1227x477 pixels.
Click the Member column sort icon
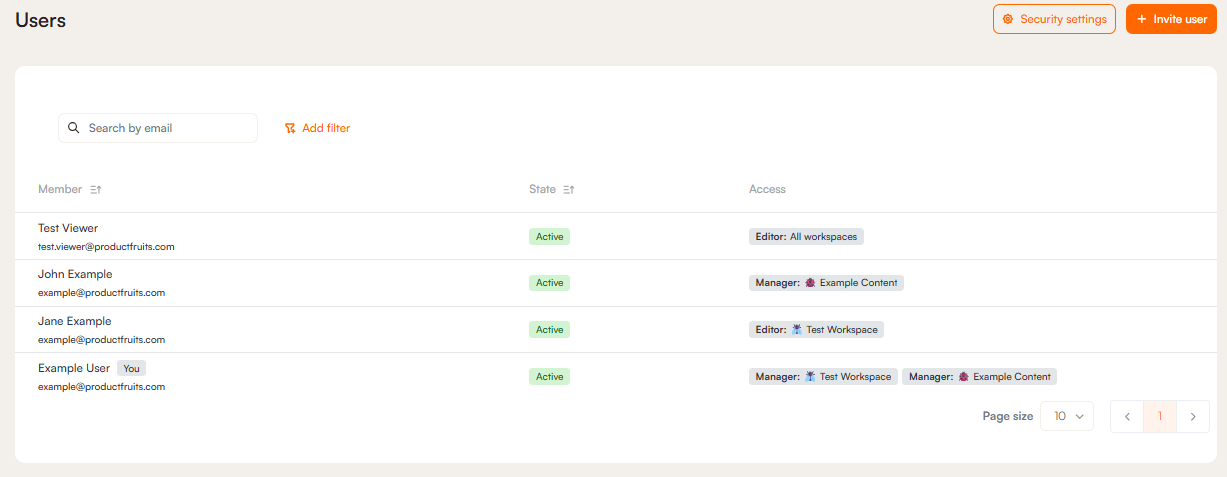click(x=96, y=190)
